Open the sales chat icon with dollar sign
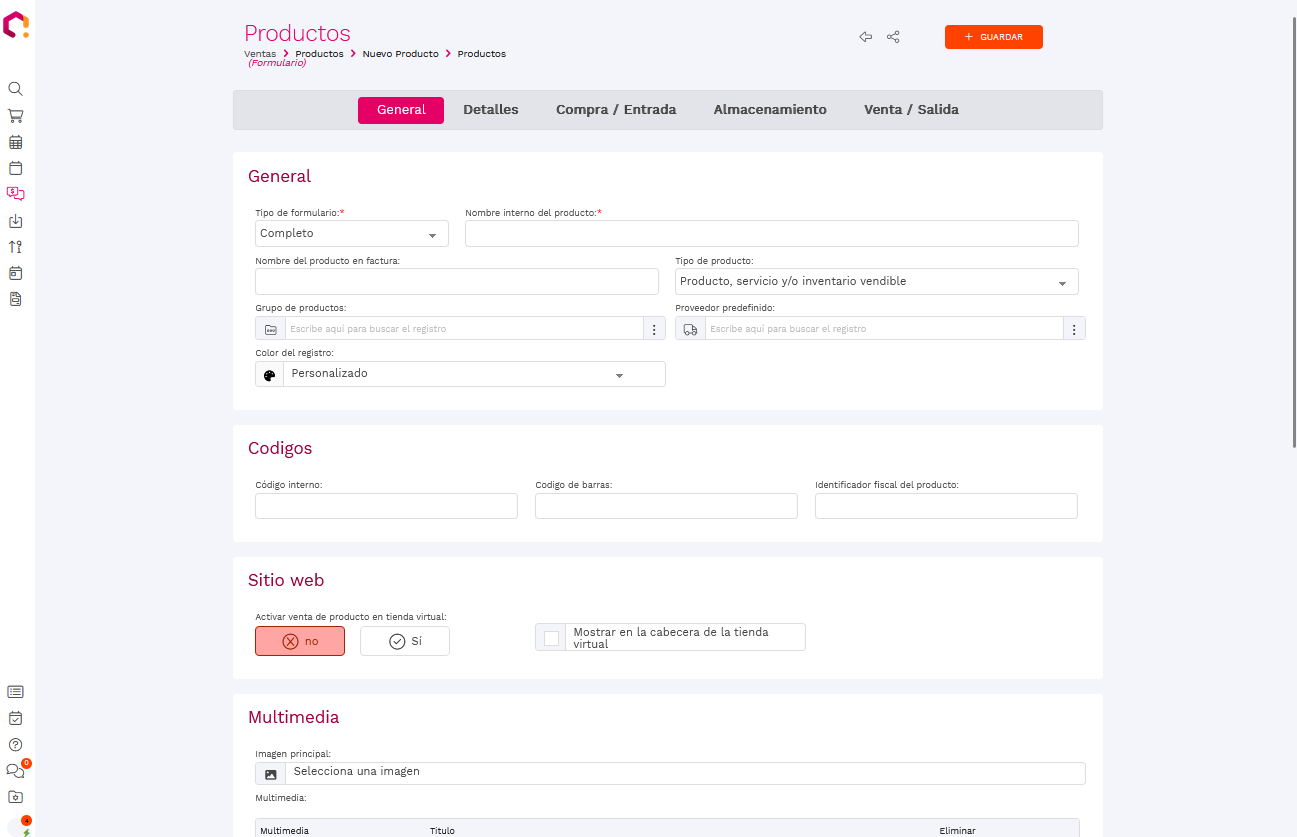The image size is (1297, 837). click(x=15, y=194)
